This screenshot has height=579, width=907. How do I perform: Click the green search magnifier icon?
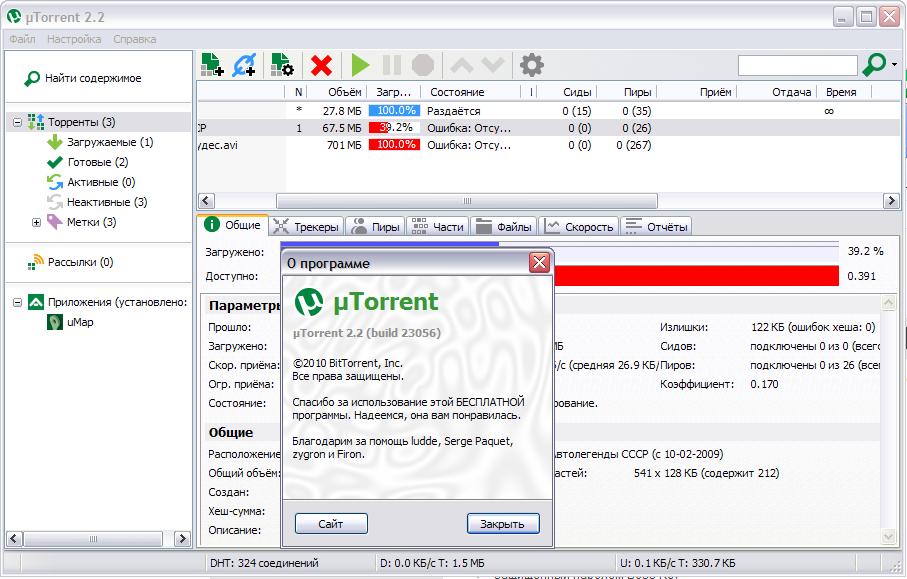[873, 65]
